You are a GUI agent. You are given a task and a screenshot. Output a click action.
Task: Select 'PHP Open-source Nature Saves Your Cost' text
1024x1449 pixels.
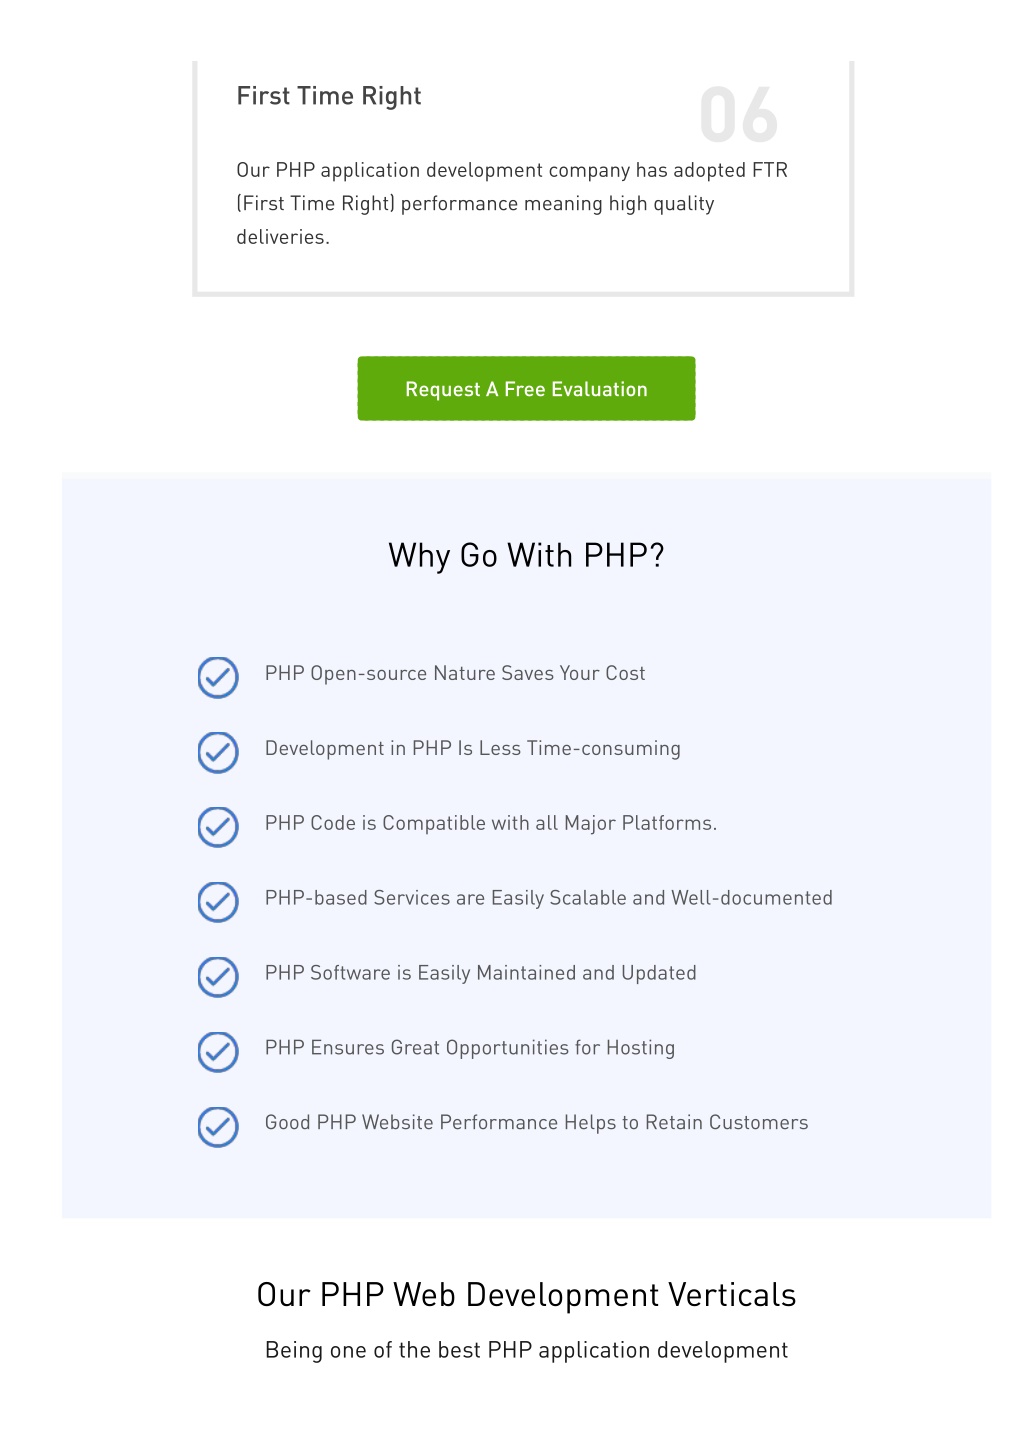[455, 674]
